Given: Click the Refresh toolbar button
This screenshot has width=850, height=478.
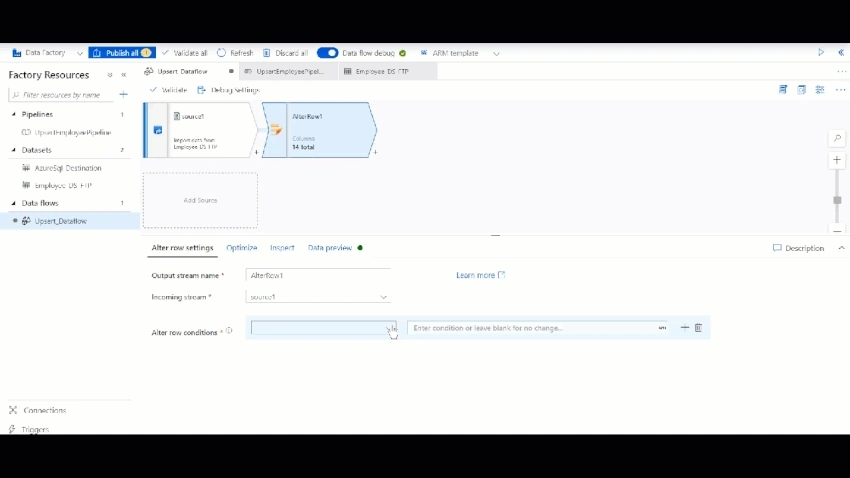Looking at the screenshot, I should coord(235,53).
